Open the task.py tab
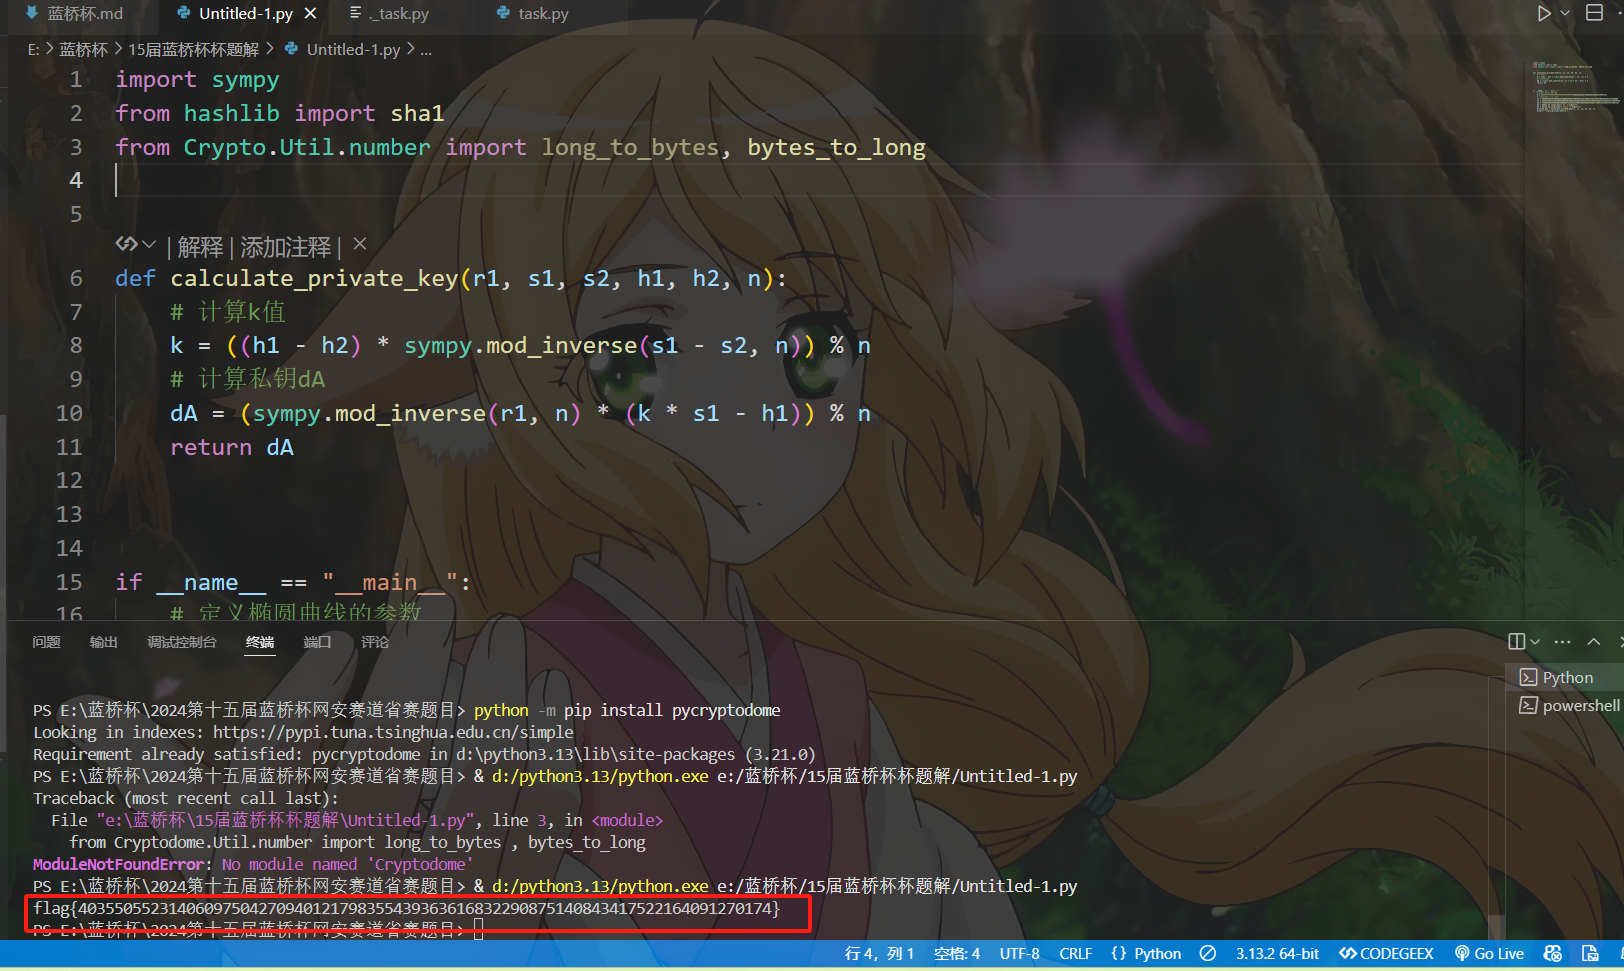This screenshot has height=971, width=1624. pos(533,13)
